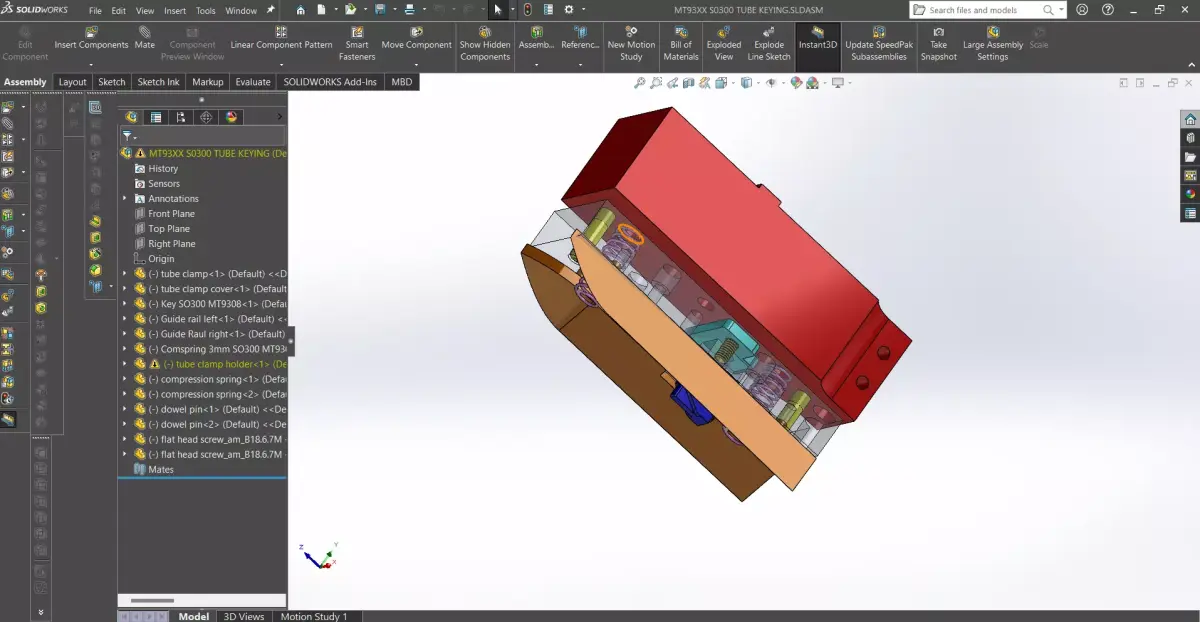Open the Section View tool
The image size is (1200, 622).
click(x=690, y=82)
